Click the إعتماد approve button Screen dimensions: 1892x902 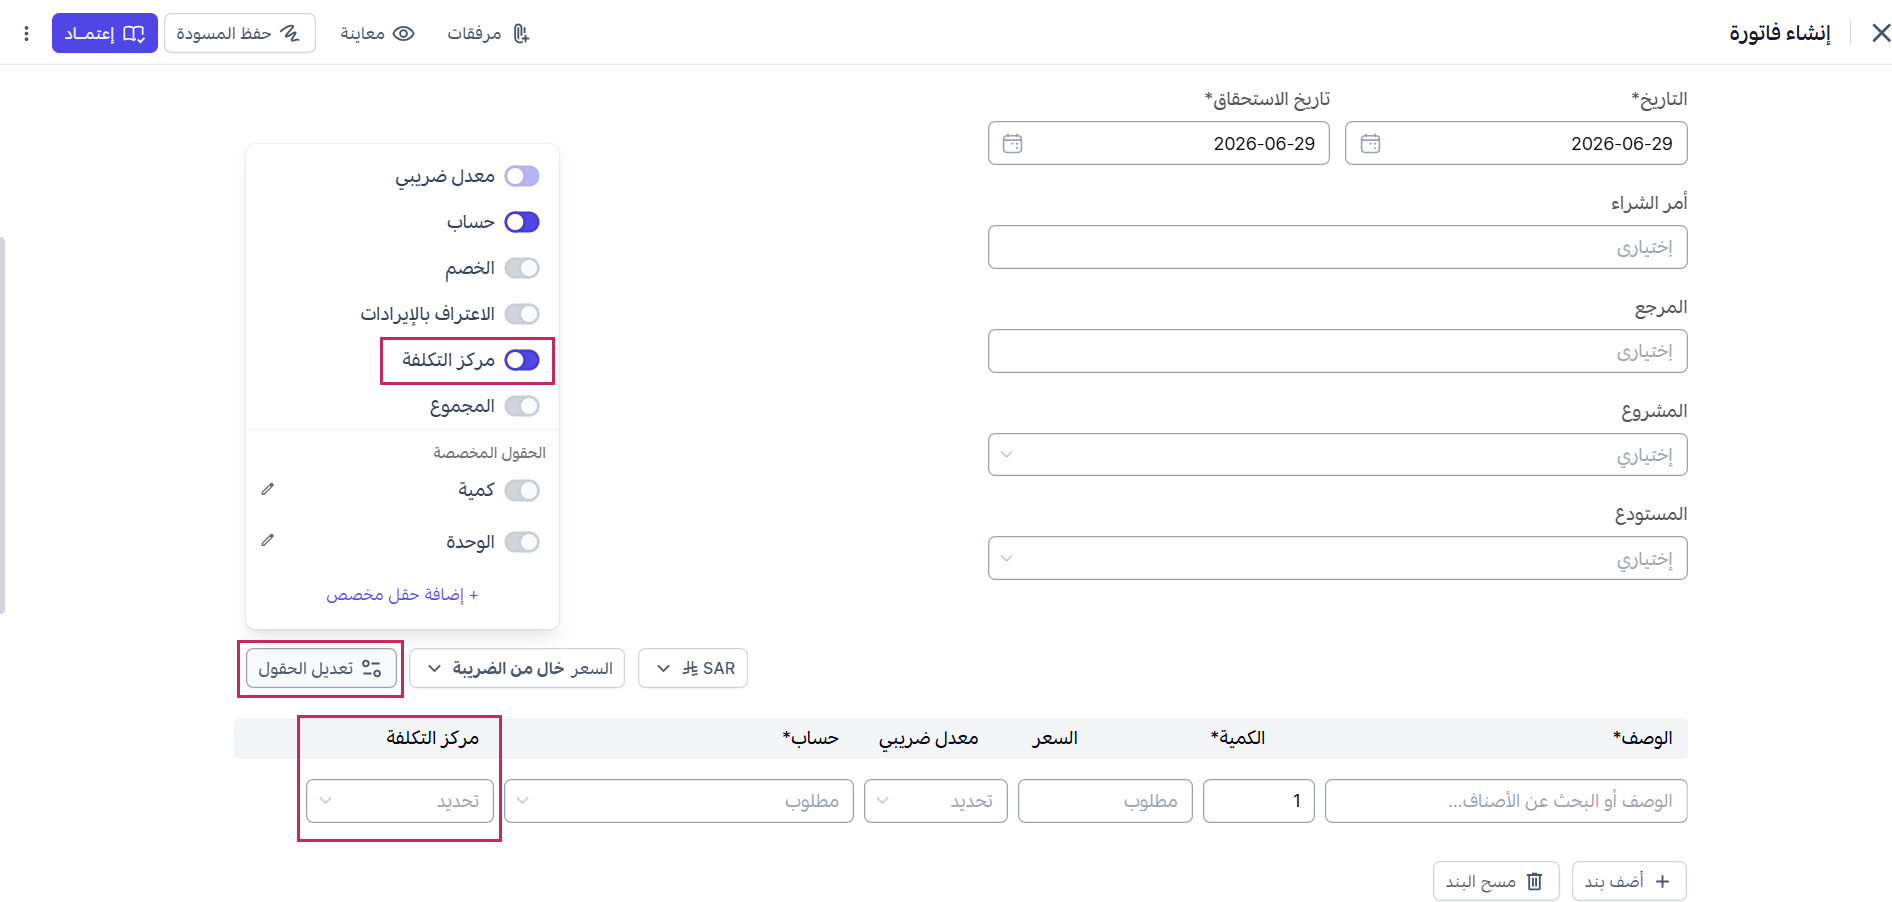click(105, 34)
